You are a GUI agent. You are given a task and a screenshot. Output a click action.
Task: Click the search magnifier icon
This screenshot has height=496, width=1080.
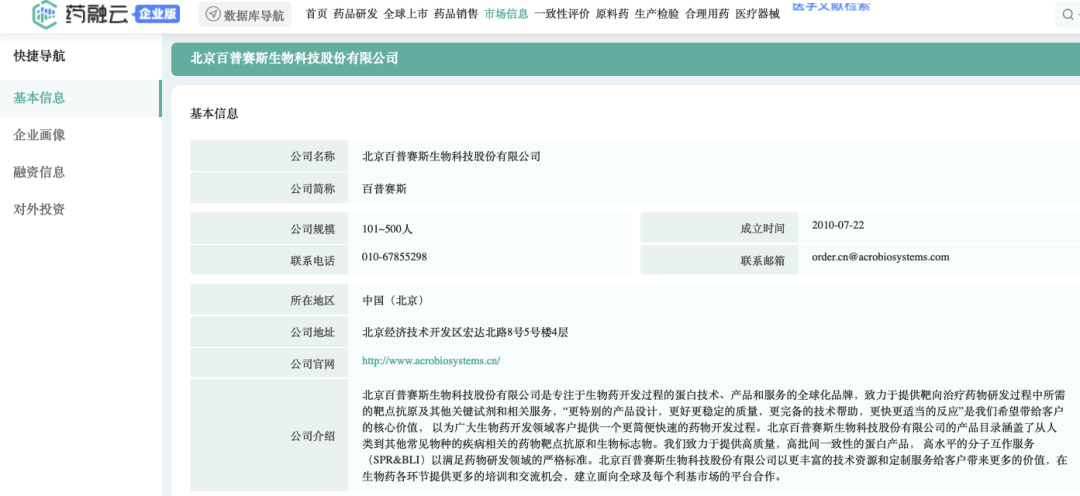coord(1067,14)
